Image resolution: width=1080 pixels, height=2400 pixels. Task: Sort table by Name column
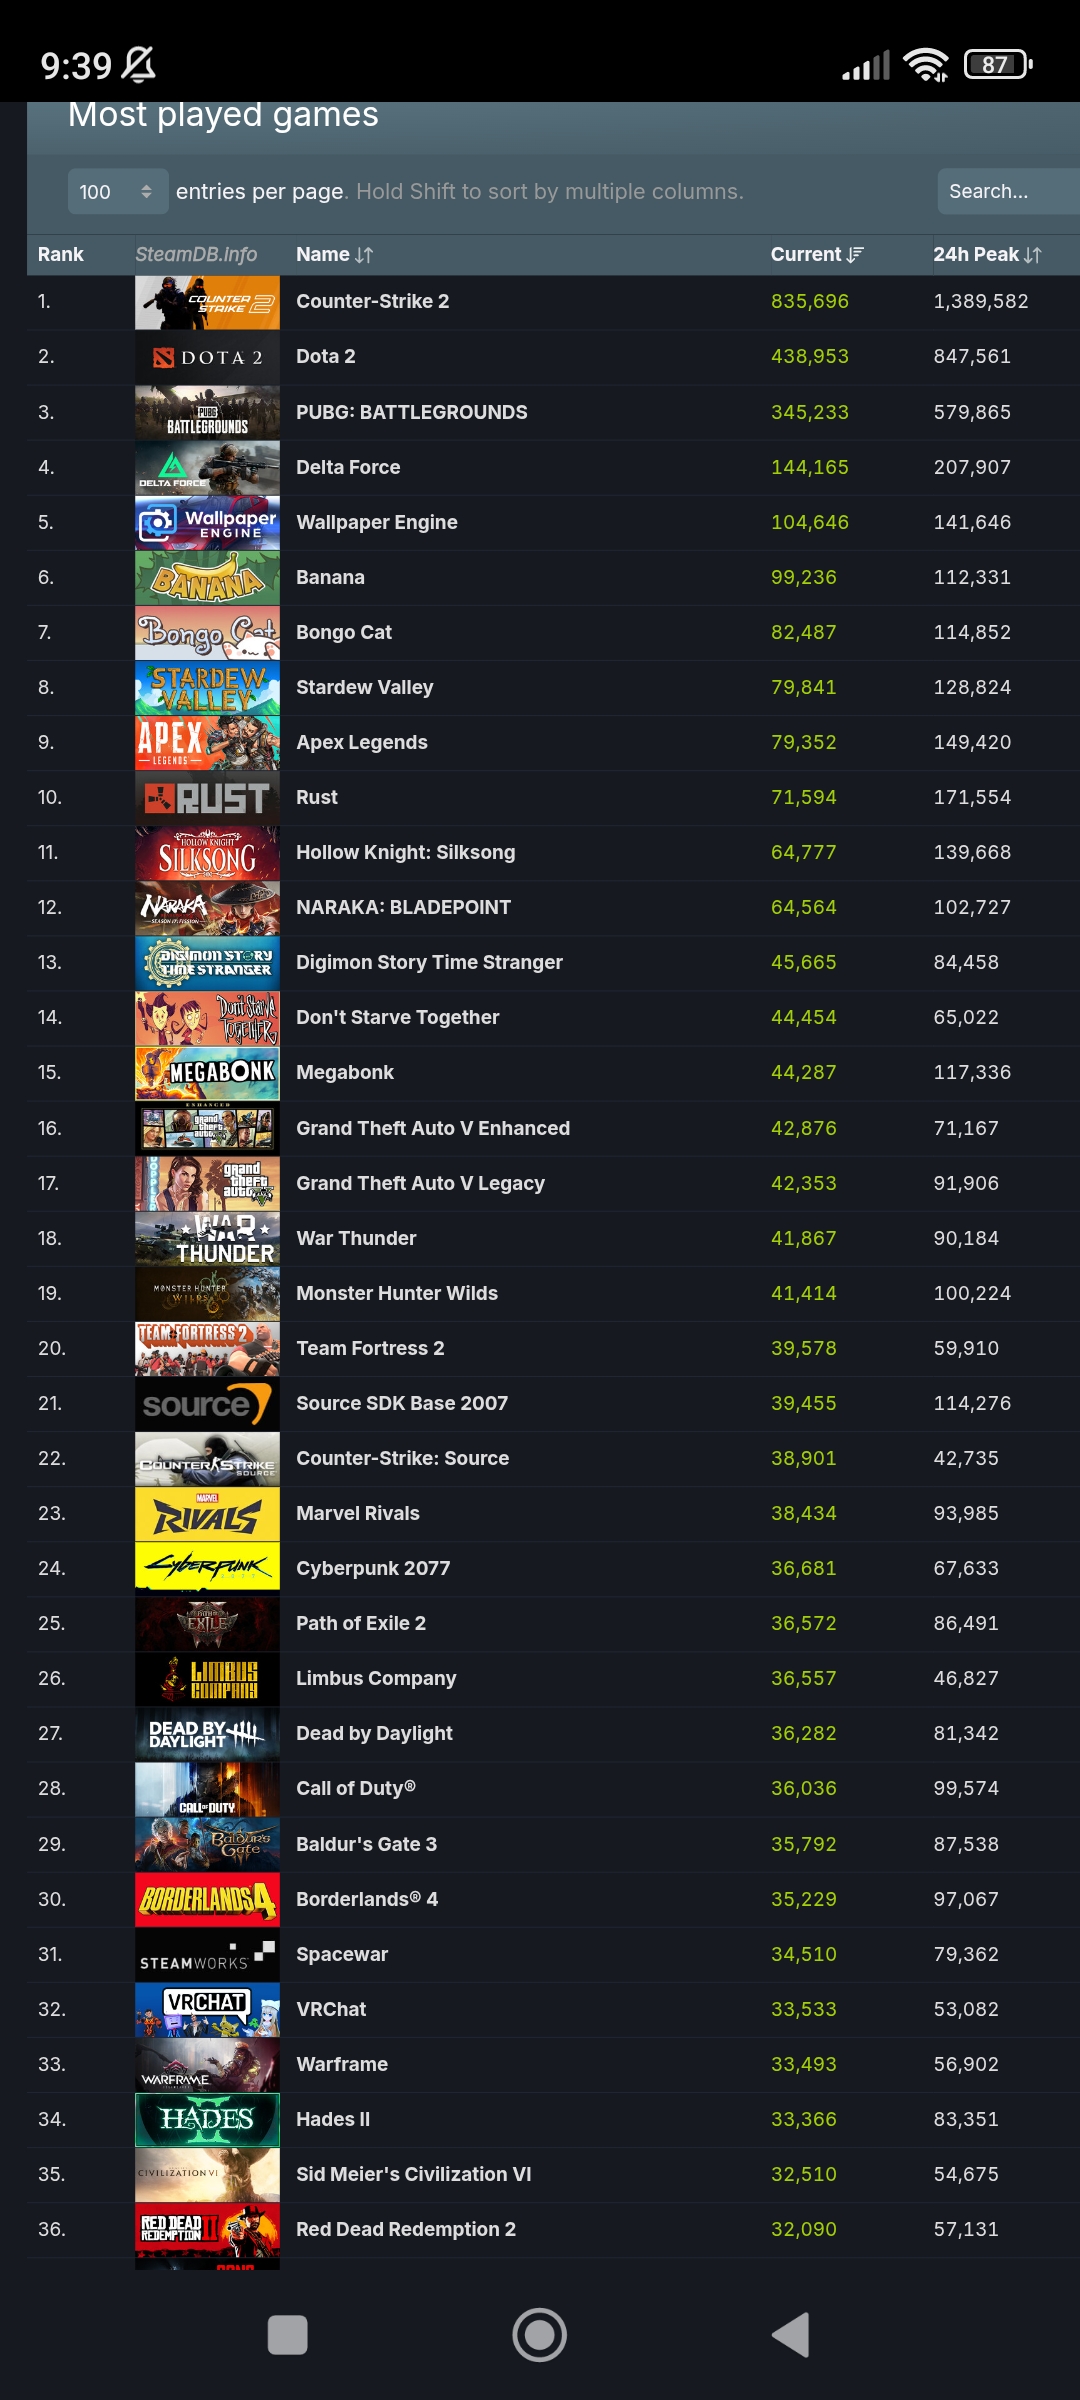(x=335, y=255)
